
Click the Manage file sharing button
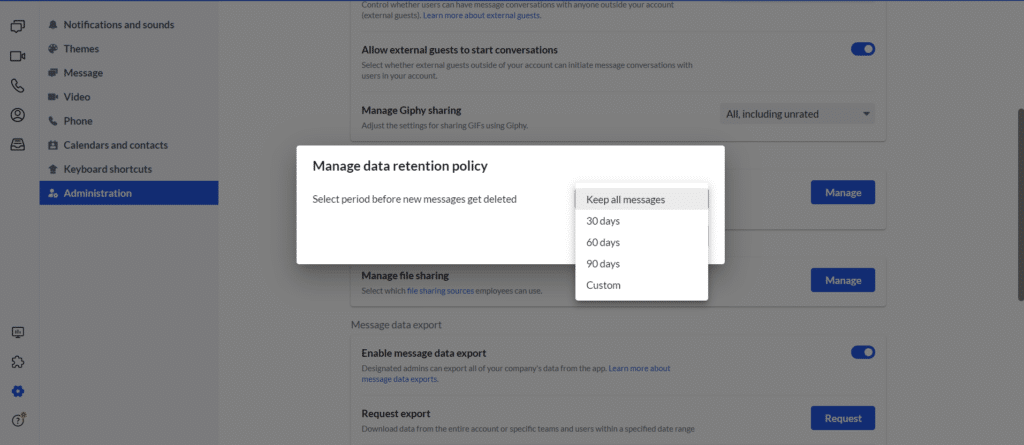click(842, 281)
